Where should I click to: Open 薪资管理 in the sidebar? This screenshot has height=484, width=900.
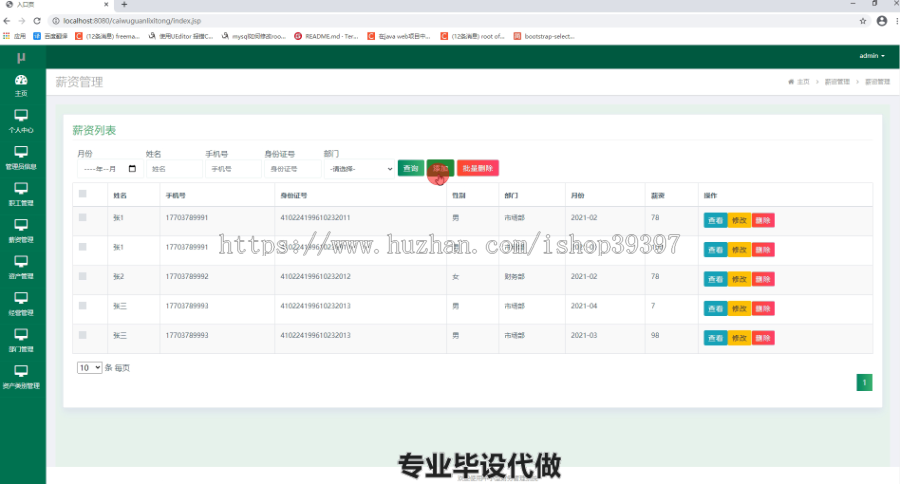[x=21, y=231]
